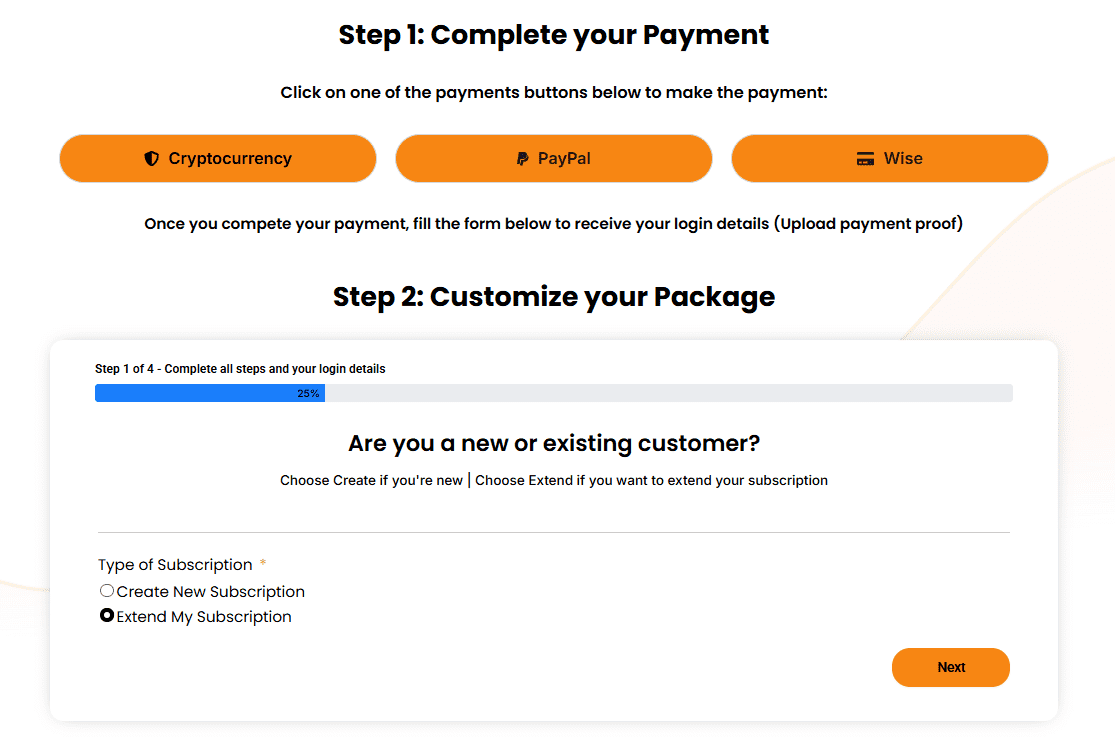Click the shield icon on the Cryptocurrency button
1115x741 pixels.
152,159
